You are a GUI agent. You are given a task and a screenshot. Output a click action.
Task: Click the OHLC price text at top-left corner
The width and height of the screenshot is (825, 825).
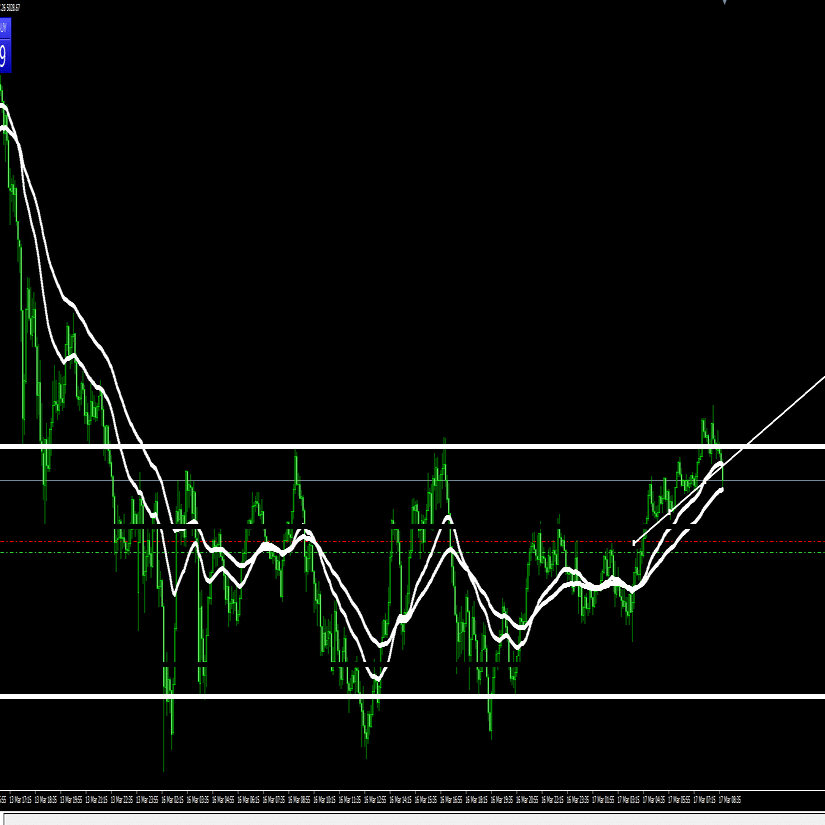pyautogui.click(x=10, y=7)
